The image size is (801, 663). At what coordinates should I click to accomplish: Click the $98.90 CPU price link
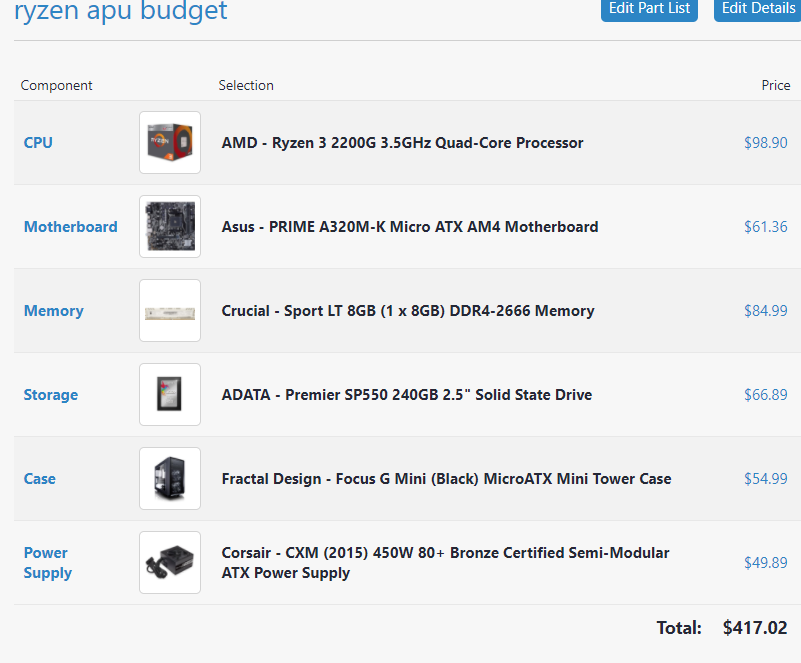point(765,143)
